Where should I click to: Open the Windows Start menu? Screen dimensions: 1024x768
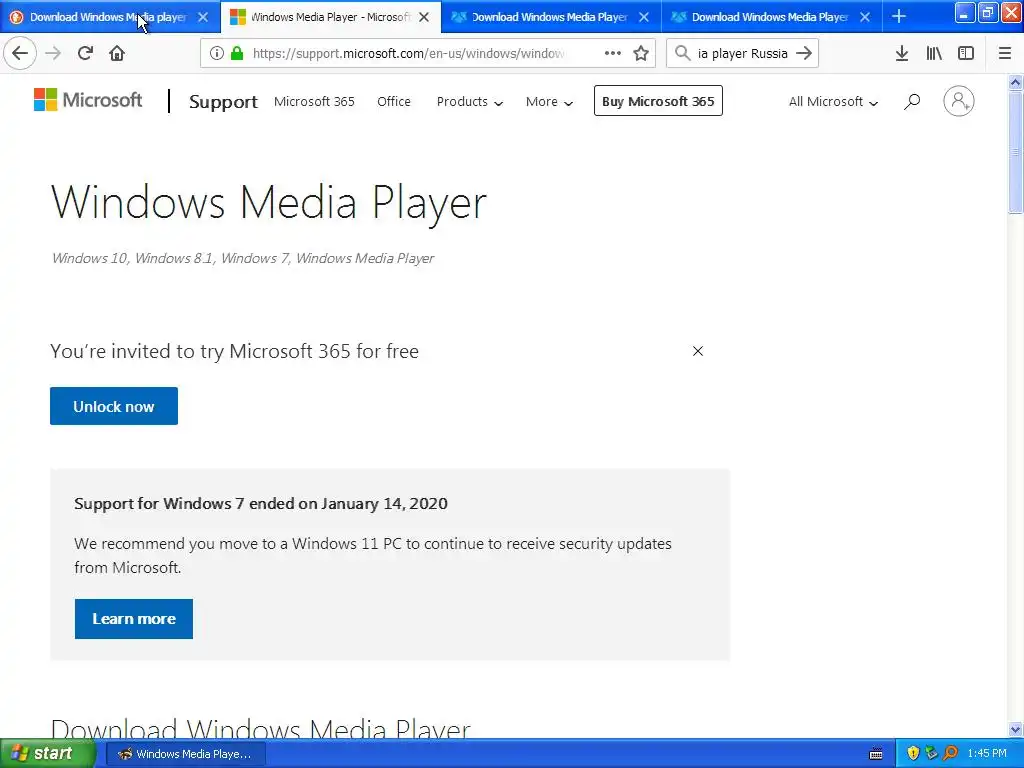click(x=47, y=753)
